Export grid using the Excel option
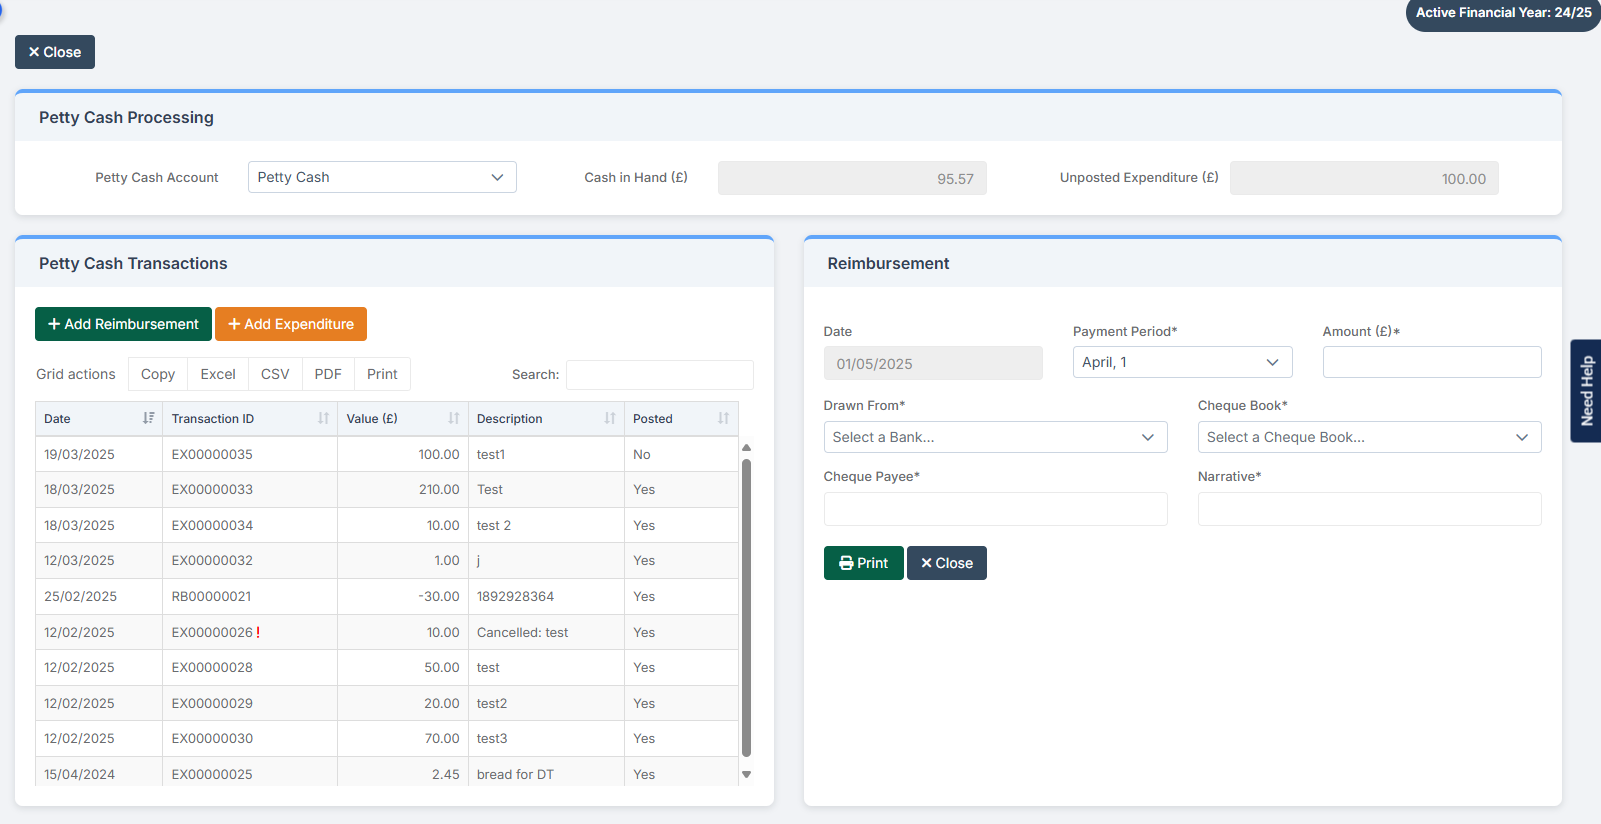 click(x=218, y=374)
